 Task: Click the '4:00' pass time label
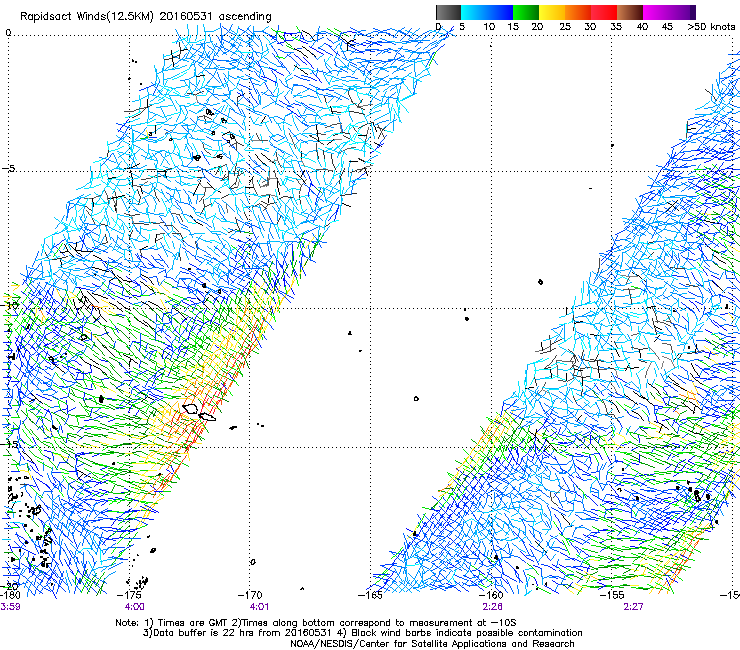135,607
